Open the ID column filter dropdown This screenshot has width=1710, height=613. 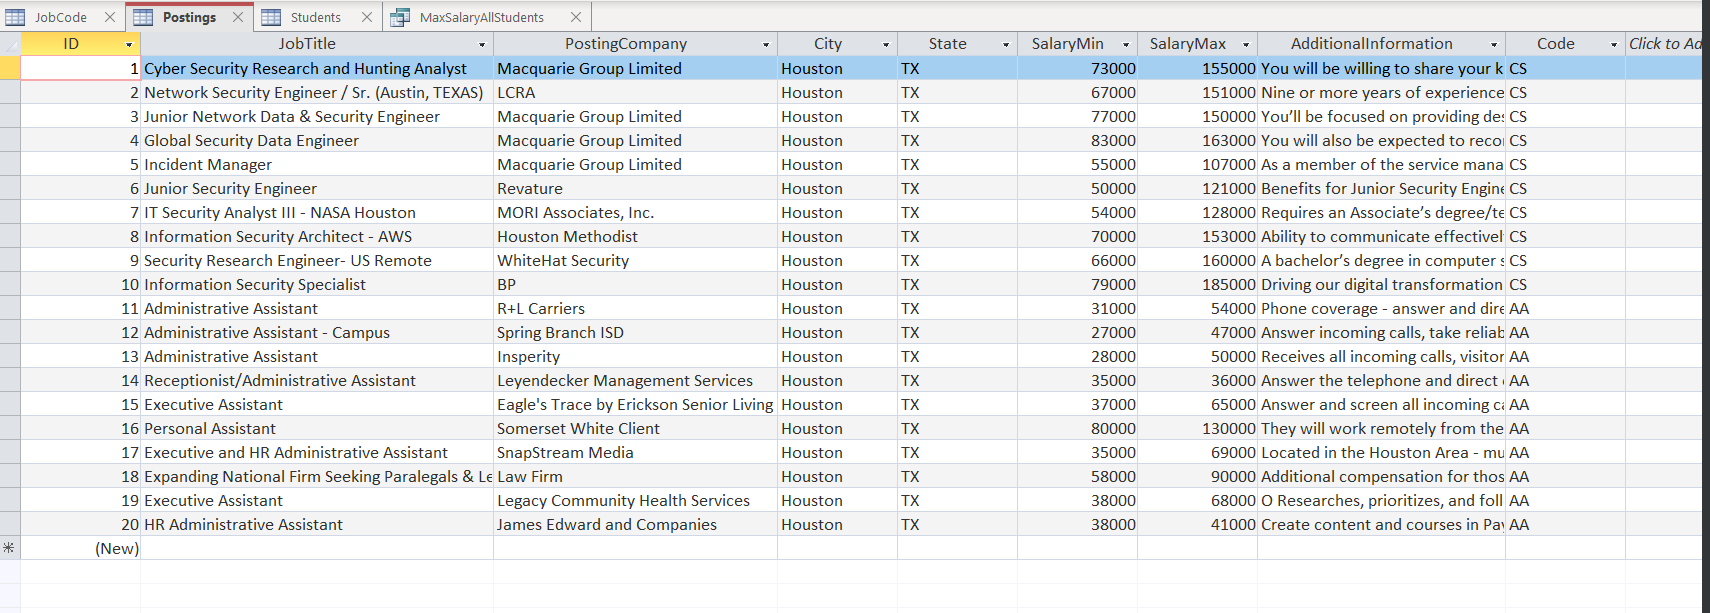point(129,45)
